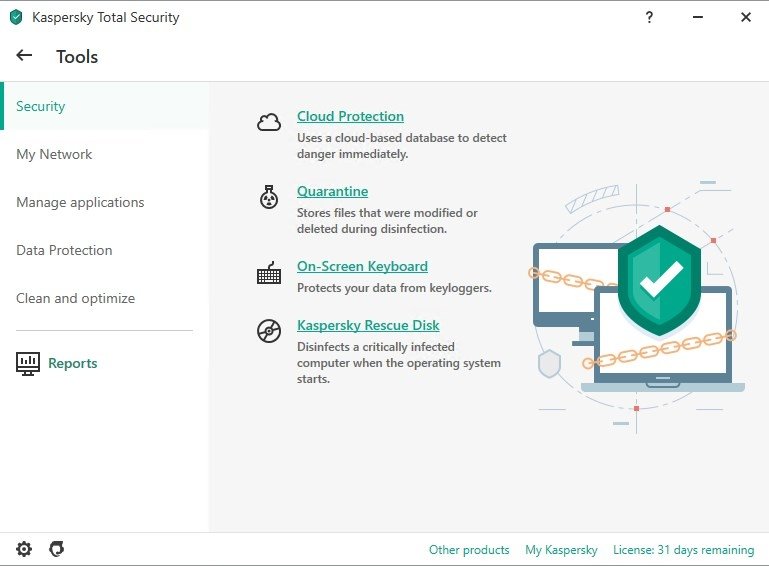Image resolution: width=769 pixels, height=566 pixels.
Task: Click the Tools page heading
Action: click(x=77, y=57)
